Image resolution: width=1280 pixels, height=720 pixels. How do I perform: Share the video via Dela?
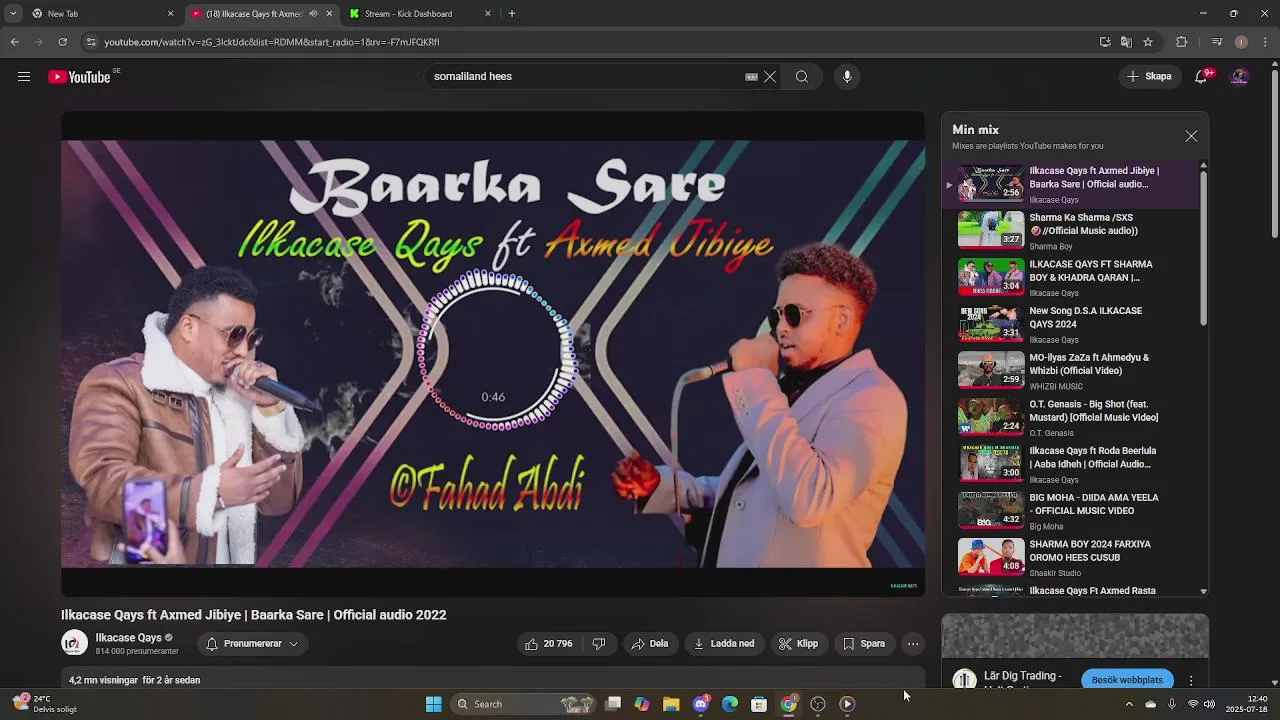click(649, 644)
